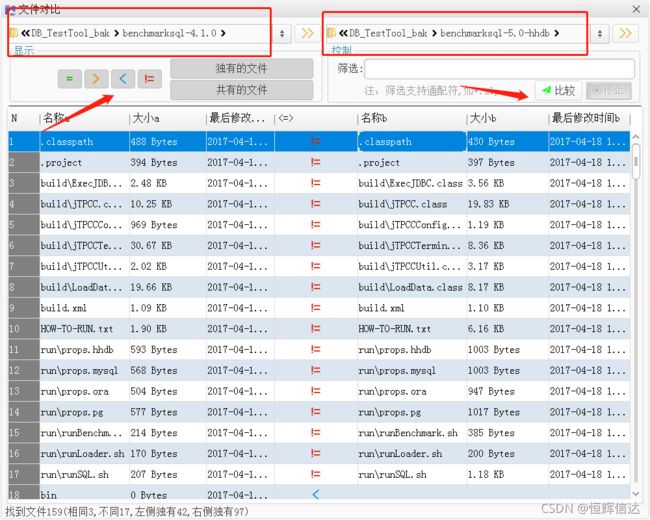Click the 比较 compare button

tap(558, 90)
